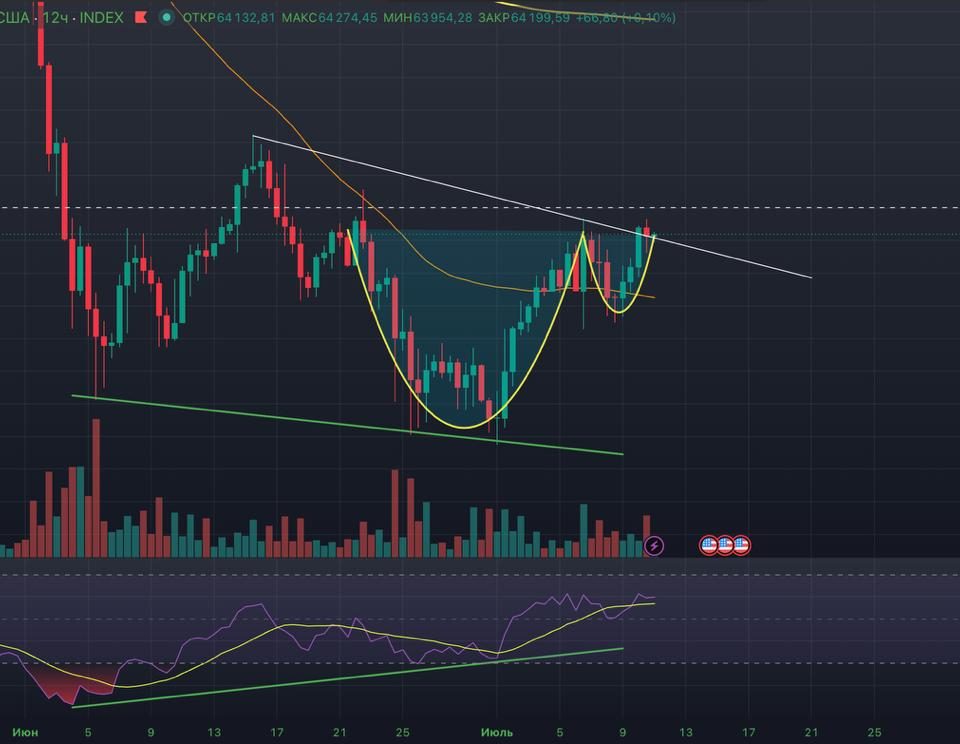Open the purple lightning event icon

(x=654, y=545)
